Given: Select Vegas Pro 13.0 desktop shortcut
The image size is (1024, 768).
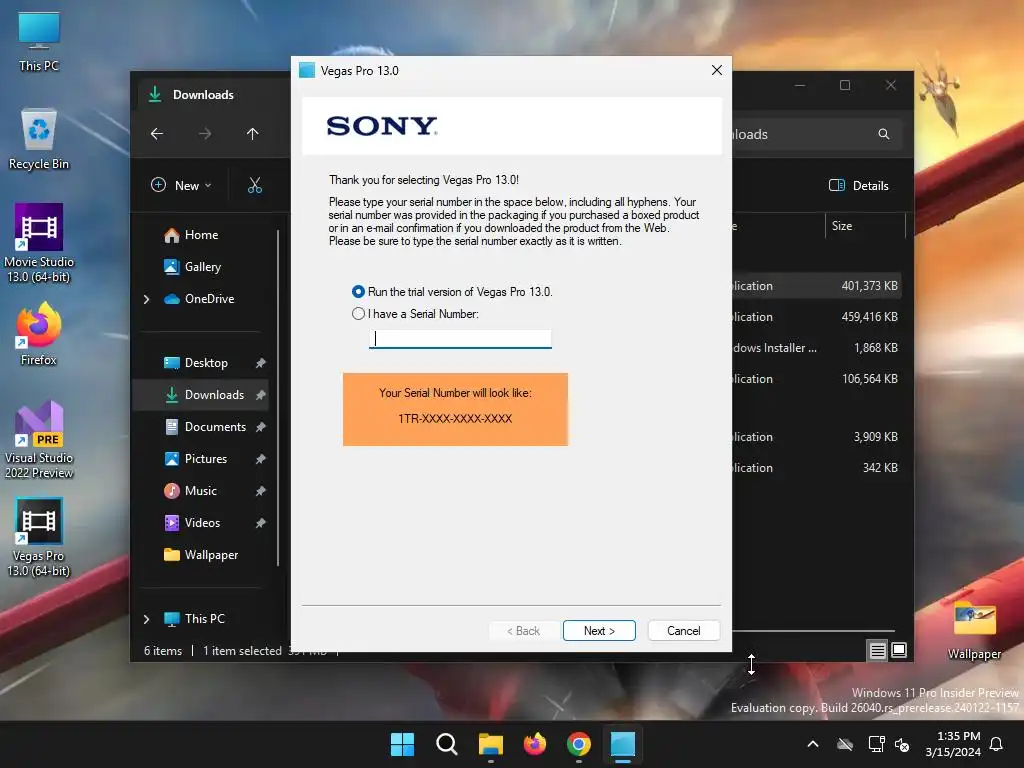Looking at the screenshot, I should (x=39, y=537).
